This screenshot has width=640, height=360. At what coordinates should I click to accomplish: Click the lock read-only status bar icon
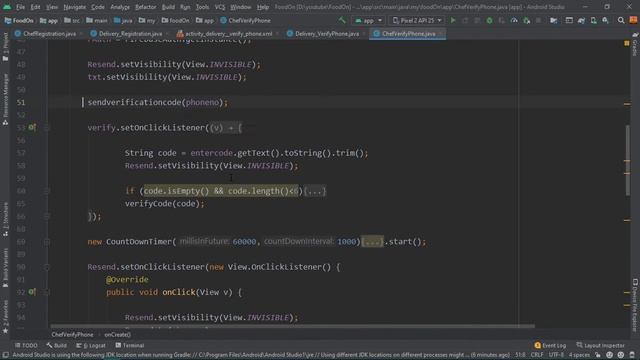(x=598, y=355)
